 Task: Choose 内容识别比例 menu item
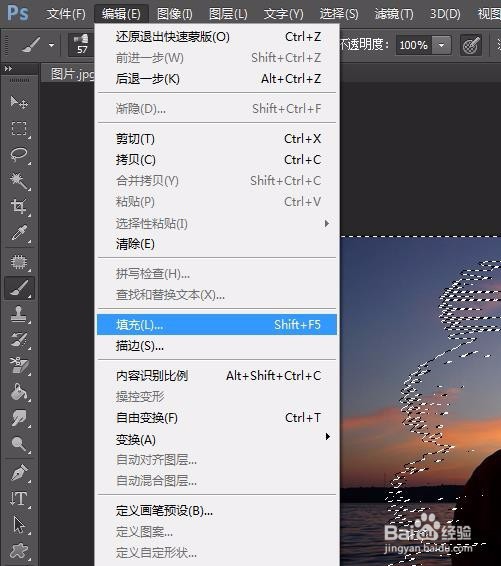click(217, 376)
